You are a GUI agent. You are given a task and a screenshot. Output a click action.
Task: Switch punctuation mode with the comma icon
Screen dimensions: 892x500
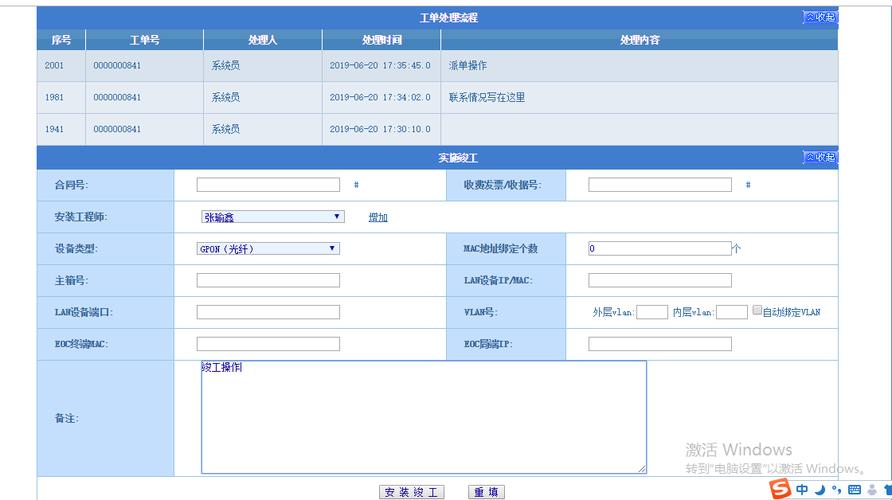pyautogui.click(x=836, y=489)
